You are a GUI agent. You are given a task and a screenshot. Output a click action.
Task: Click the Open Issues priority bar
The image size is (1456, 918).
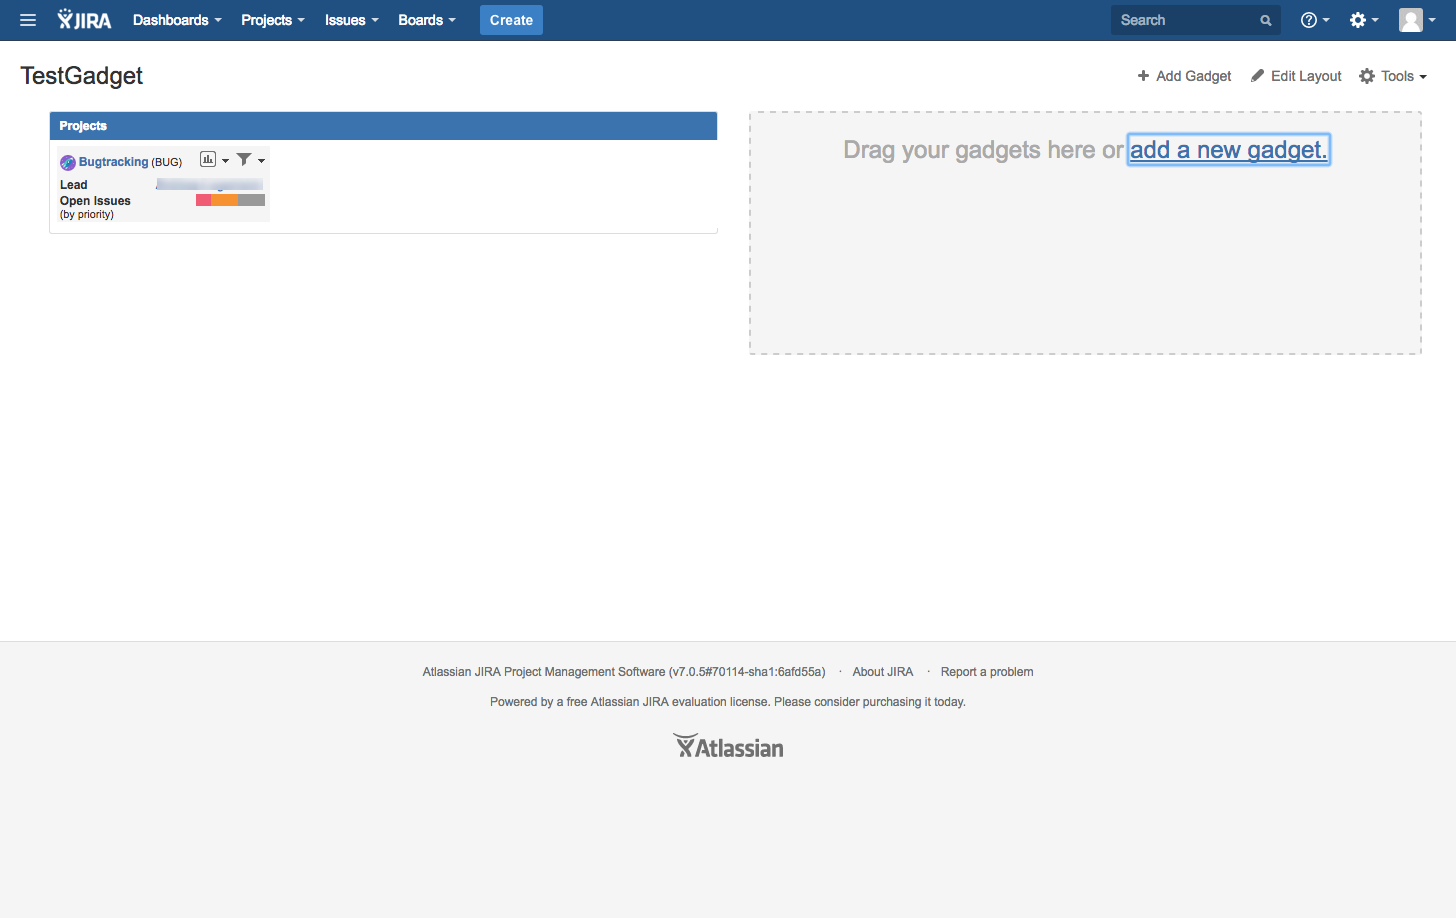pos(230,199)
